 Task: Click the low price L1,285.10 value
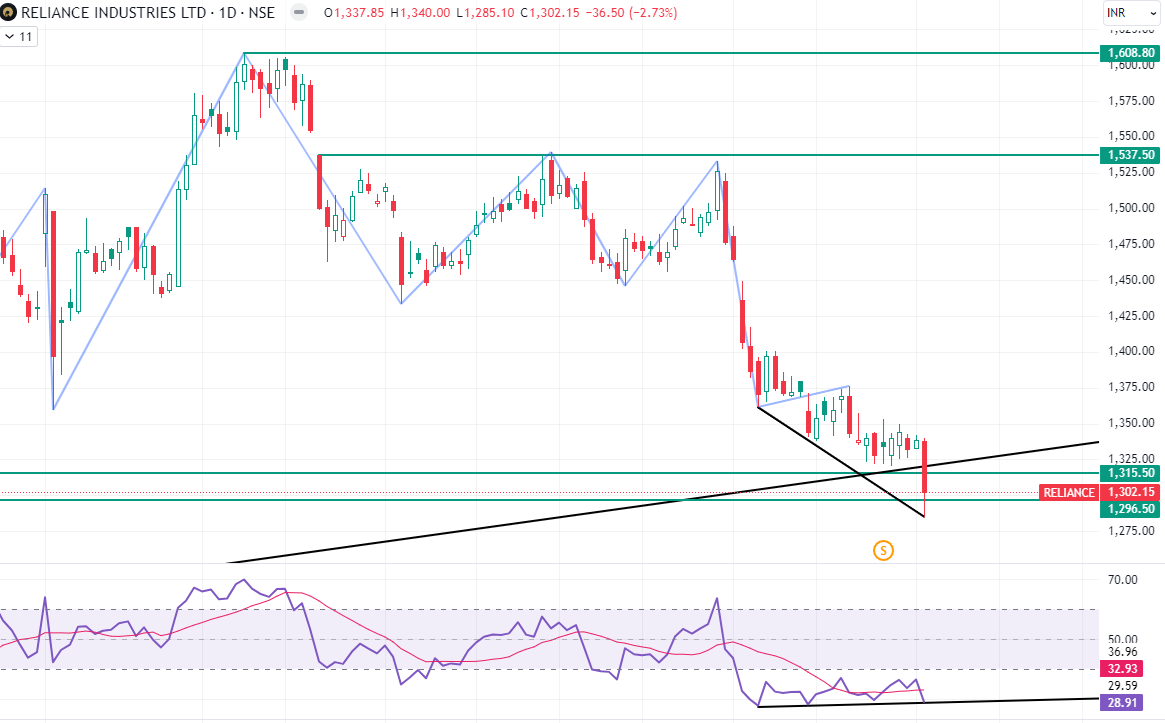click(x=485, y=13)
